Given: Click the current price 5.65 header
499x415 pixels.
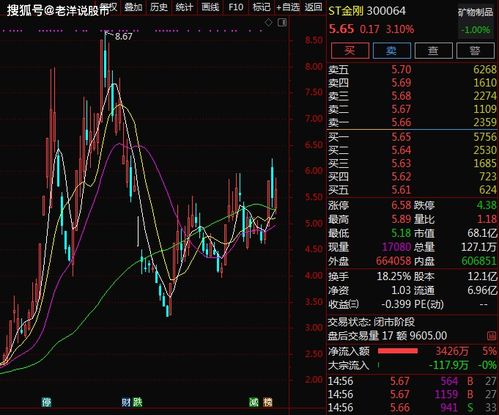Looking at the screenshot, I should [x=341, y=29].
